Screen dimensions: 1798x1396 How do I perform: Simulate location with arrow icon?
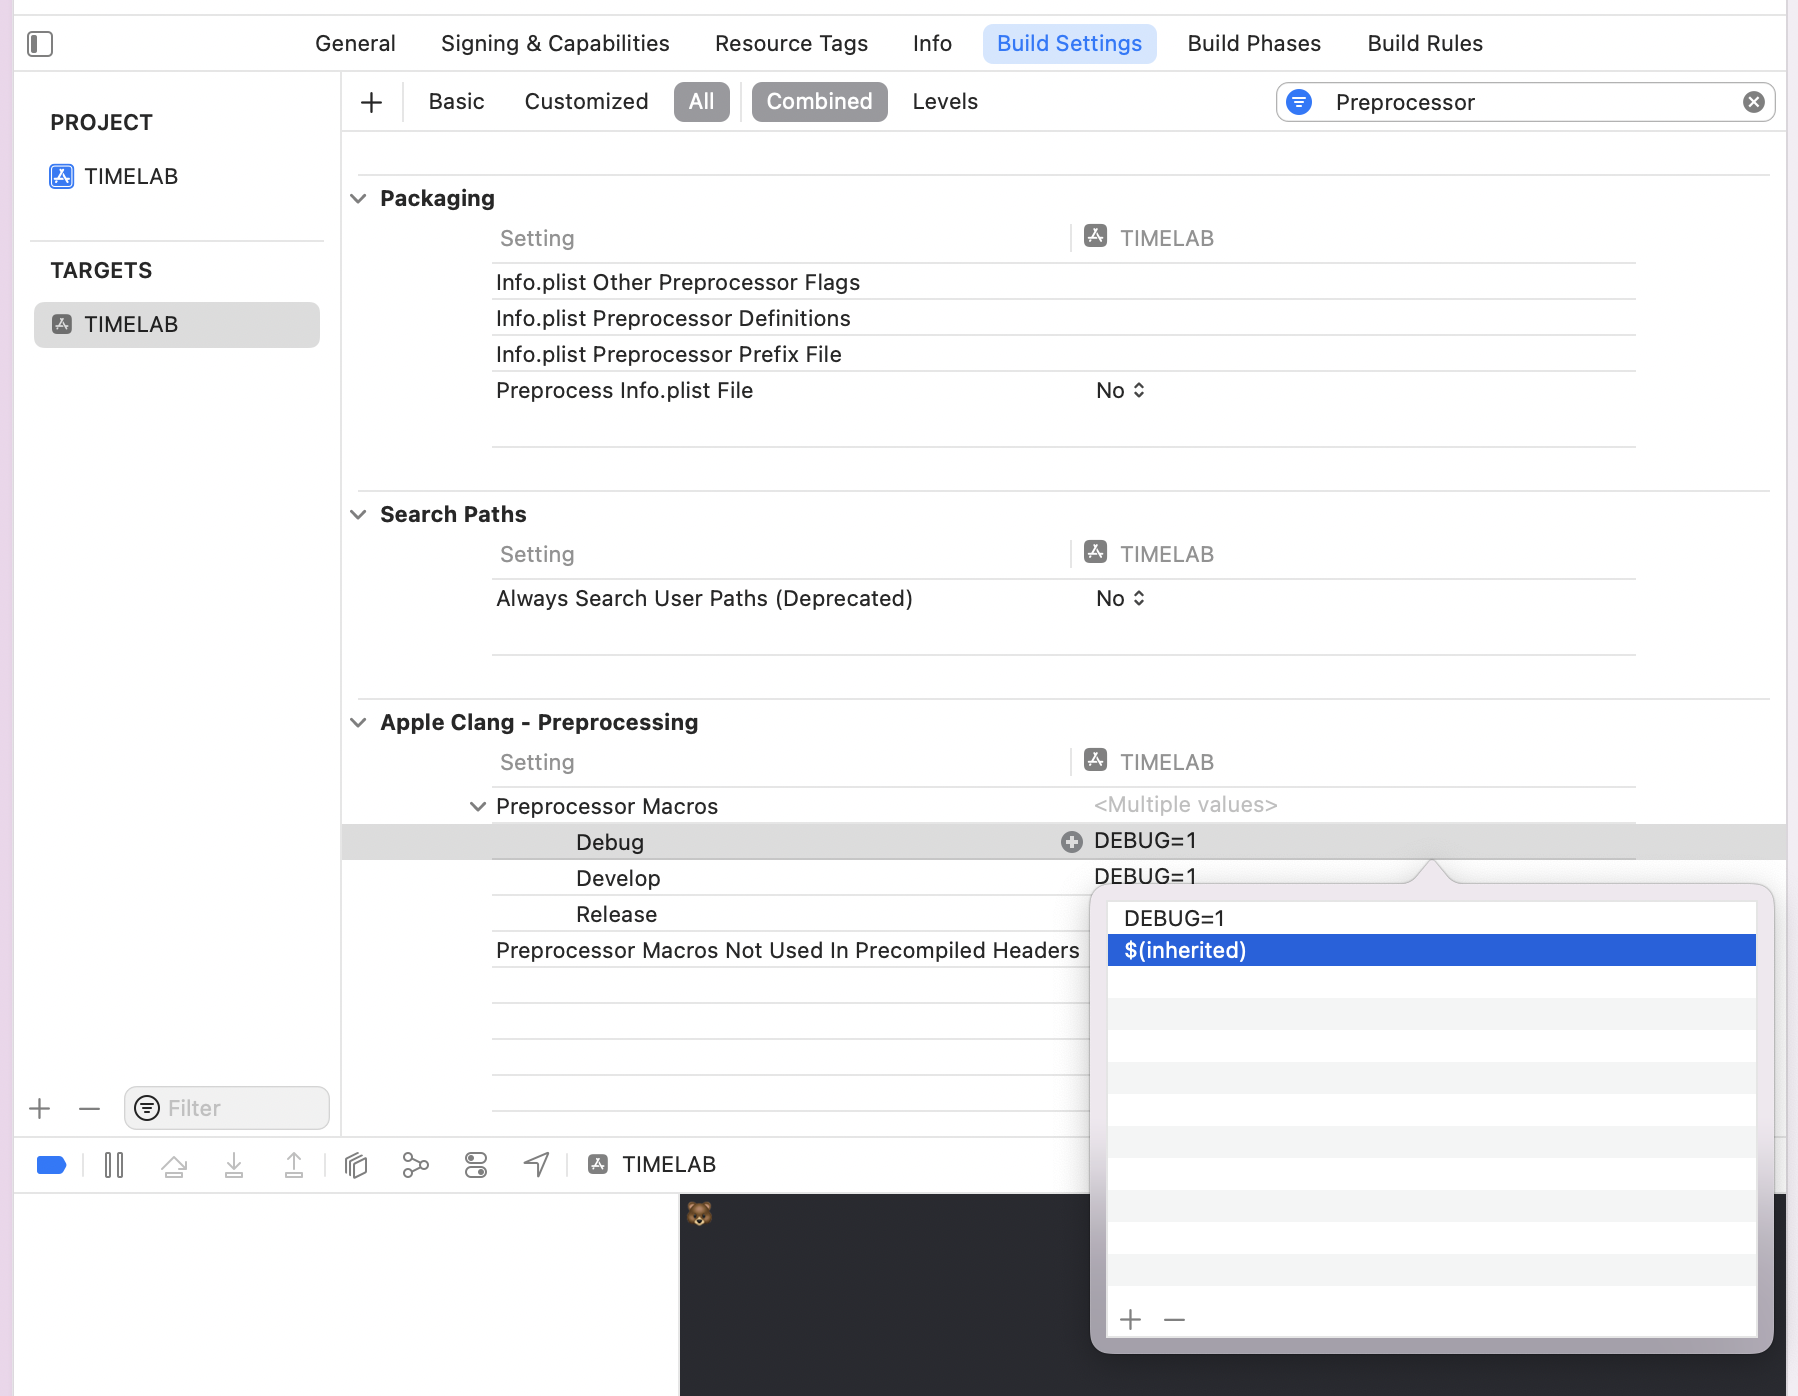(537, 1165)
